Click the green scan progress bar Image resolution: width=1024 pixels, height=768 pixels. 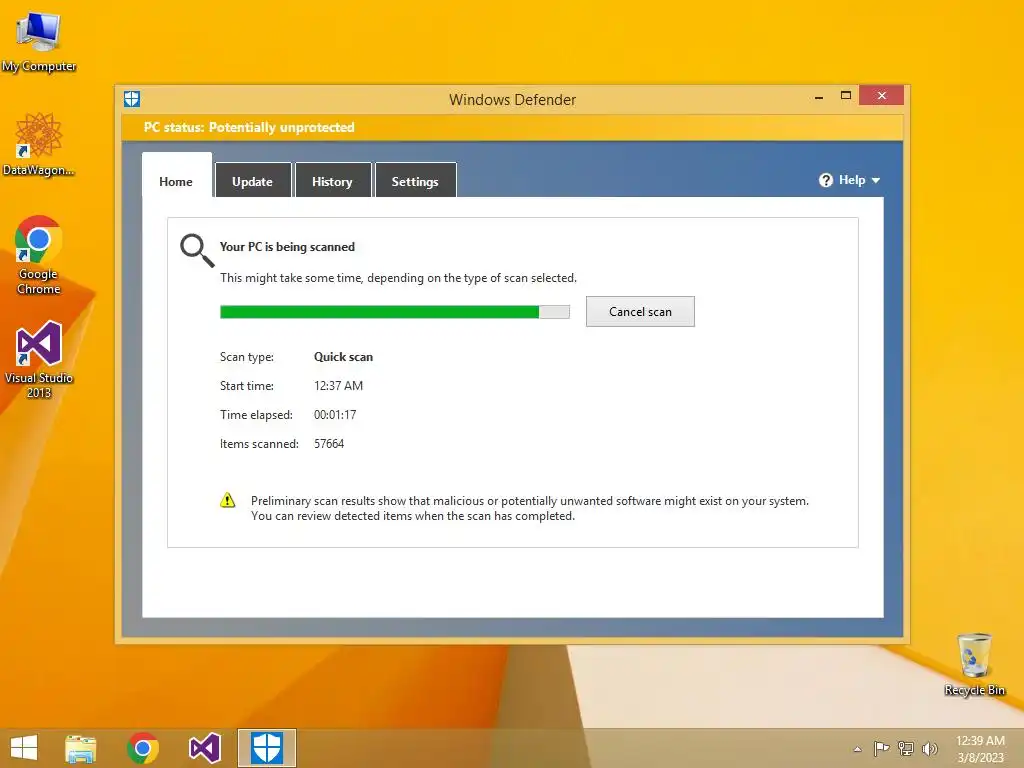coord(394,312)
